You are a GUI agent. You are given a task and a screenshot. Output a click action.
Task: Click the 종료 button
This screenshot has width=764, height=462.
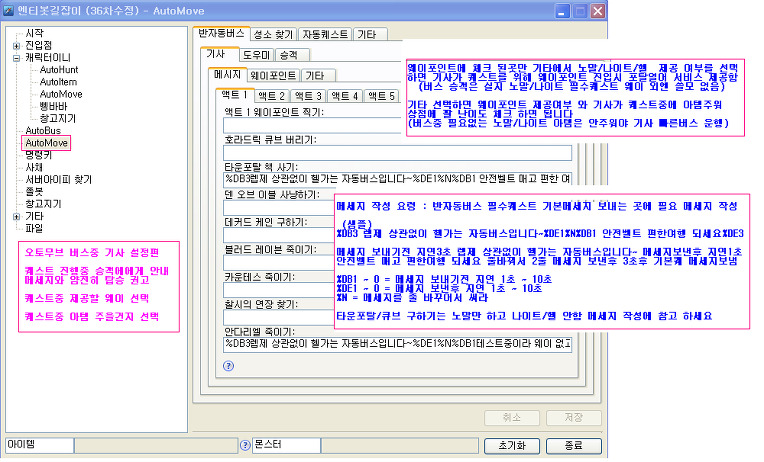coord(573,445)
